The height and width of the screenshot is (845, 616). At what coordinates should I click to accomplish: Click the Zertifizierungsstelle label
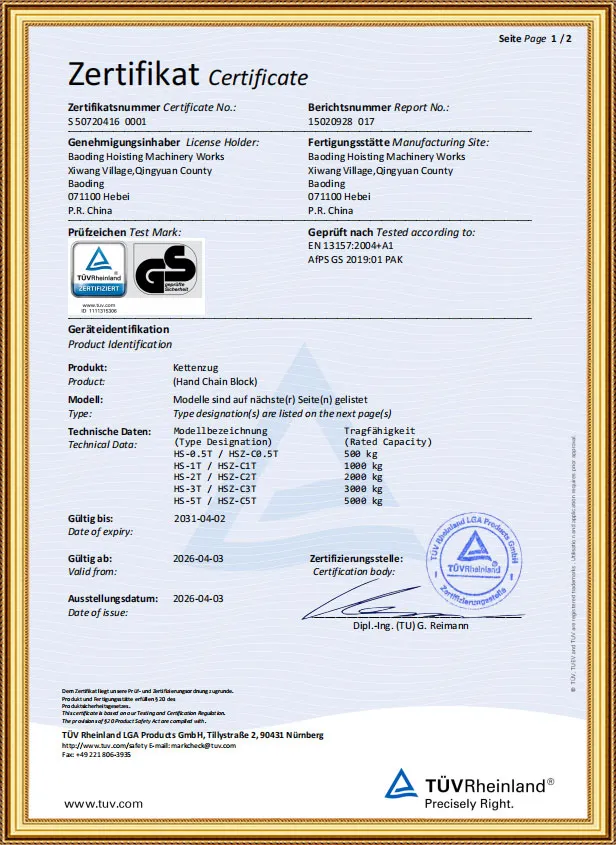pos(356,558)
